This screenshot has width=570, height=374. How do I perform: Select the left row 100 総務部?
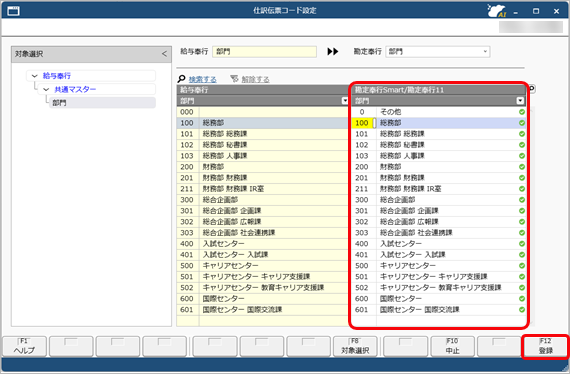[x=262, y=123]
